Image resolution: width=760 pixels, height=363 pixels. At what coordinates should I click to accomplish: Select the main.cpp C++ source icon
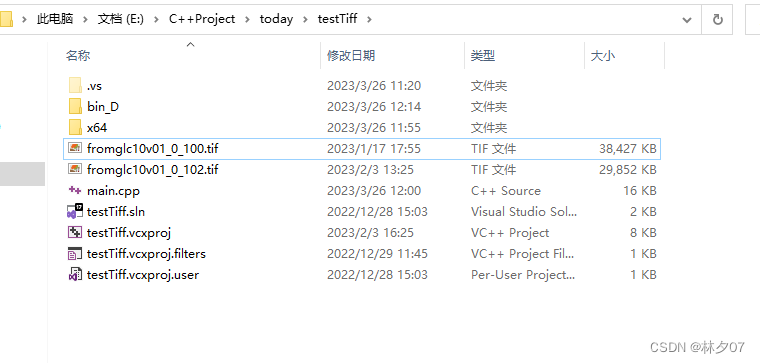point(75,190)
